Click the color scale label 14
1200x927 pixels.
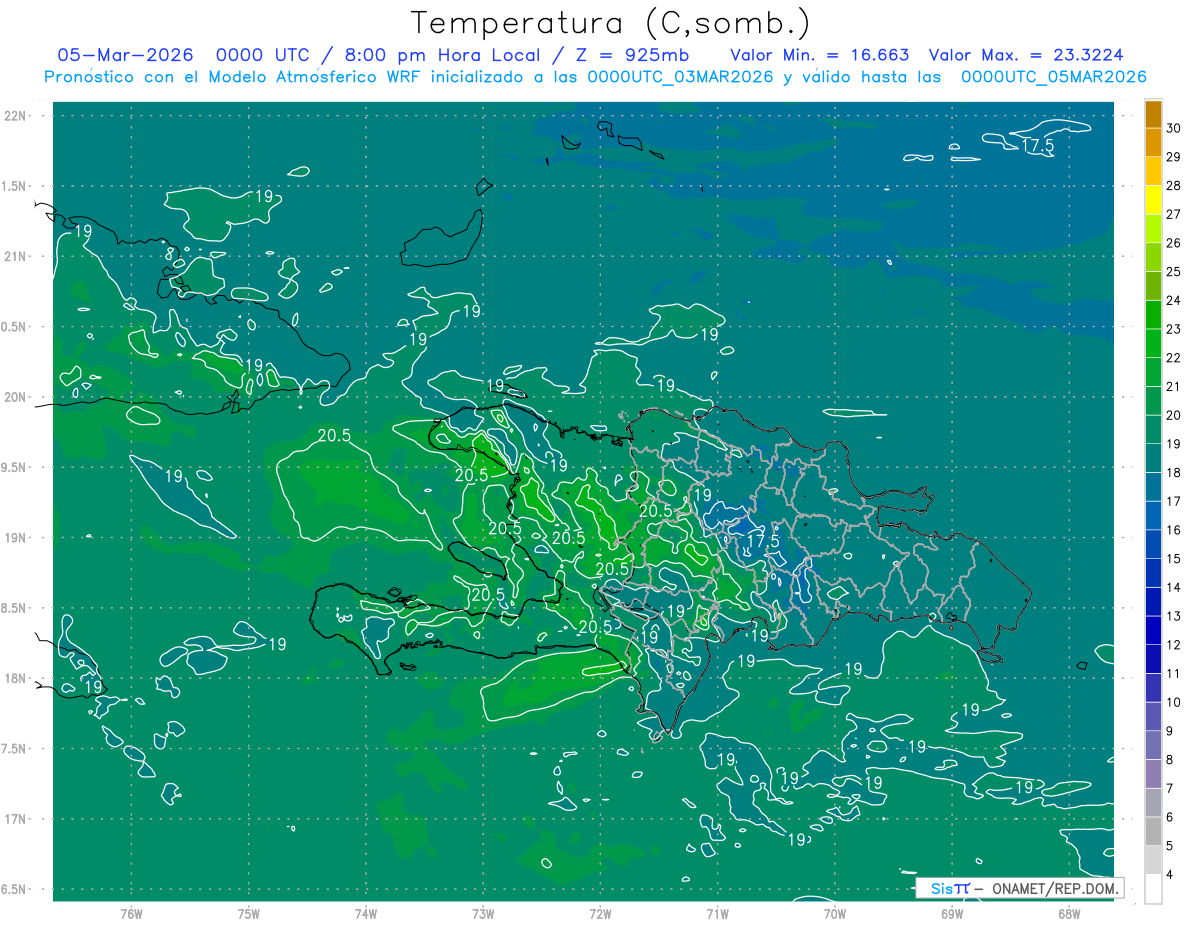[x=1174, y=587]
